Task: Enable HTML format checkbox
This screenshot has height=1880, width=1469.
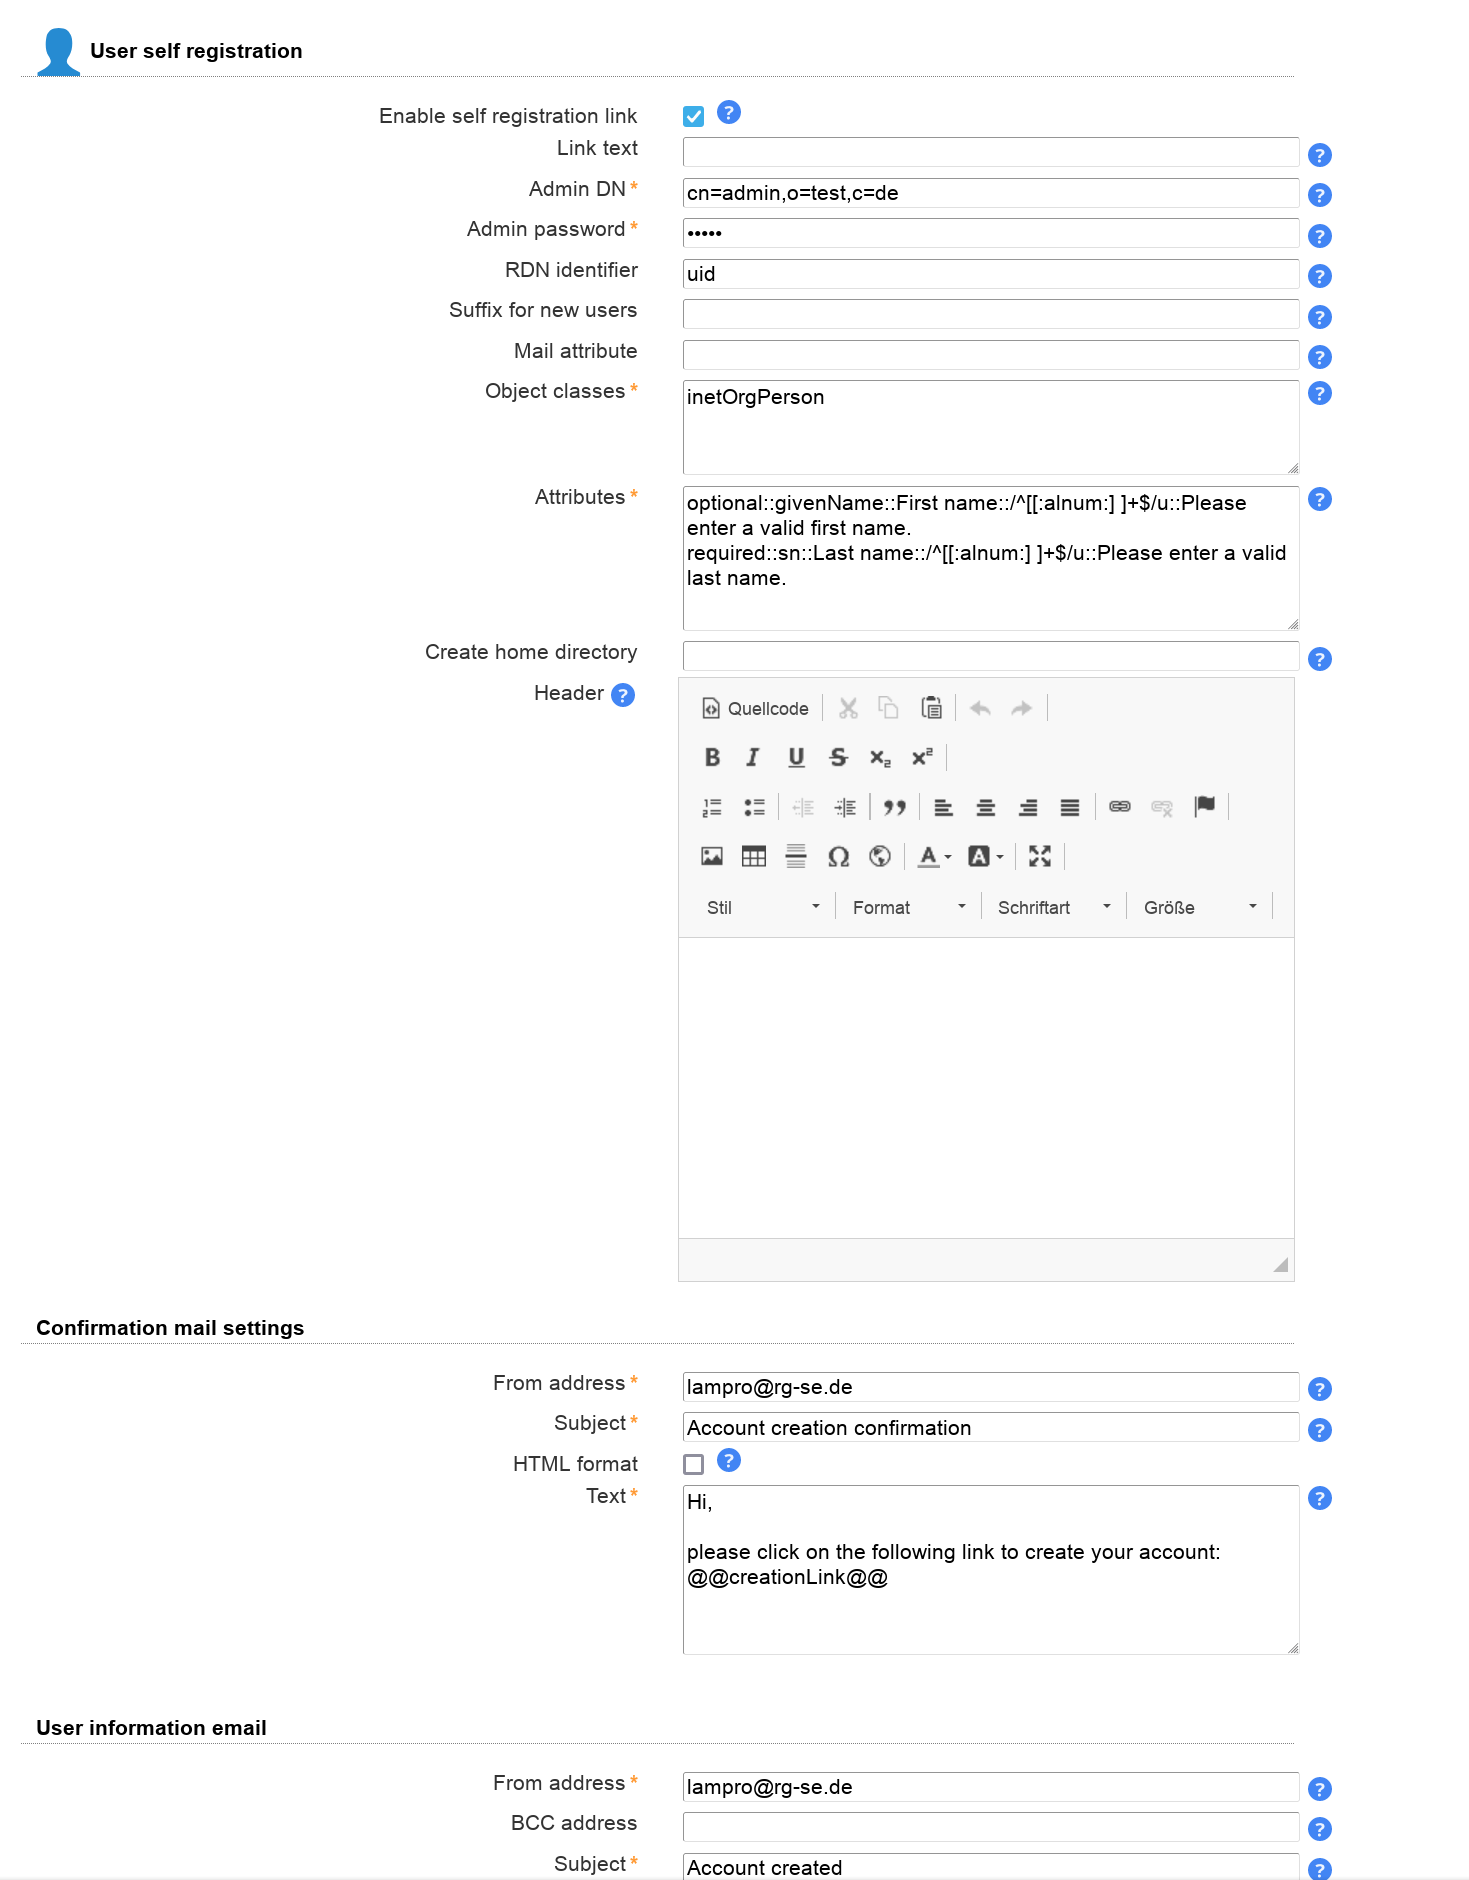Action: (x=694, y=1465)
